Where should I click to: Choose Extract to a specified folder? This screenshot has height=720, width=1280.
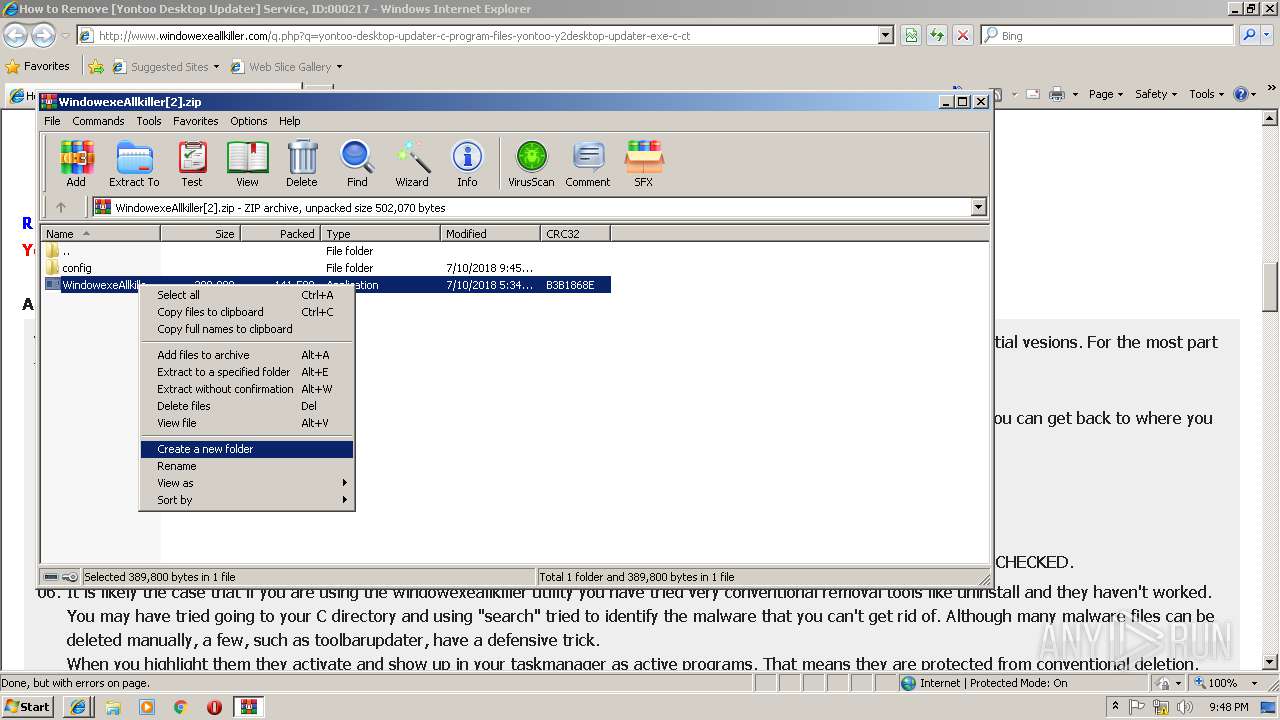(247, 372)
